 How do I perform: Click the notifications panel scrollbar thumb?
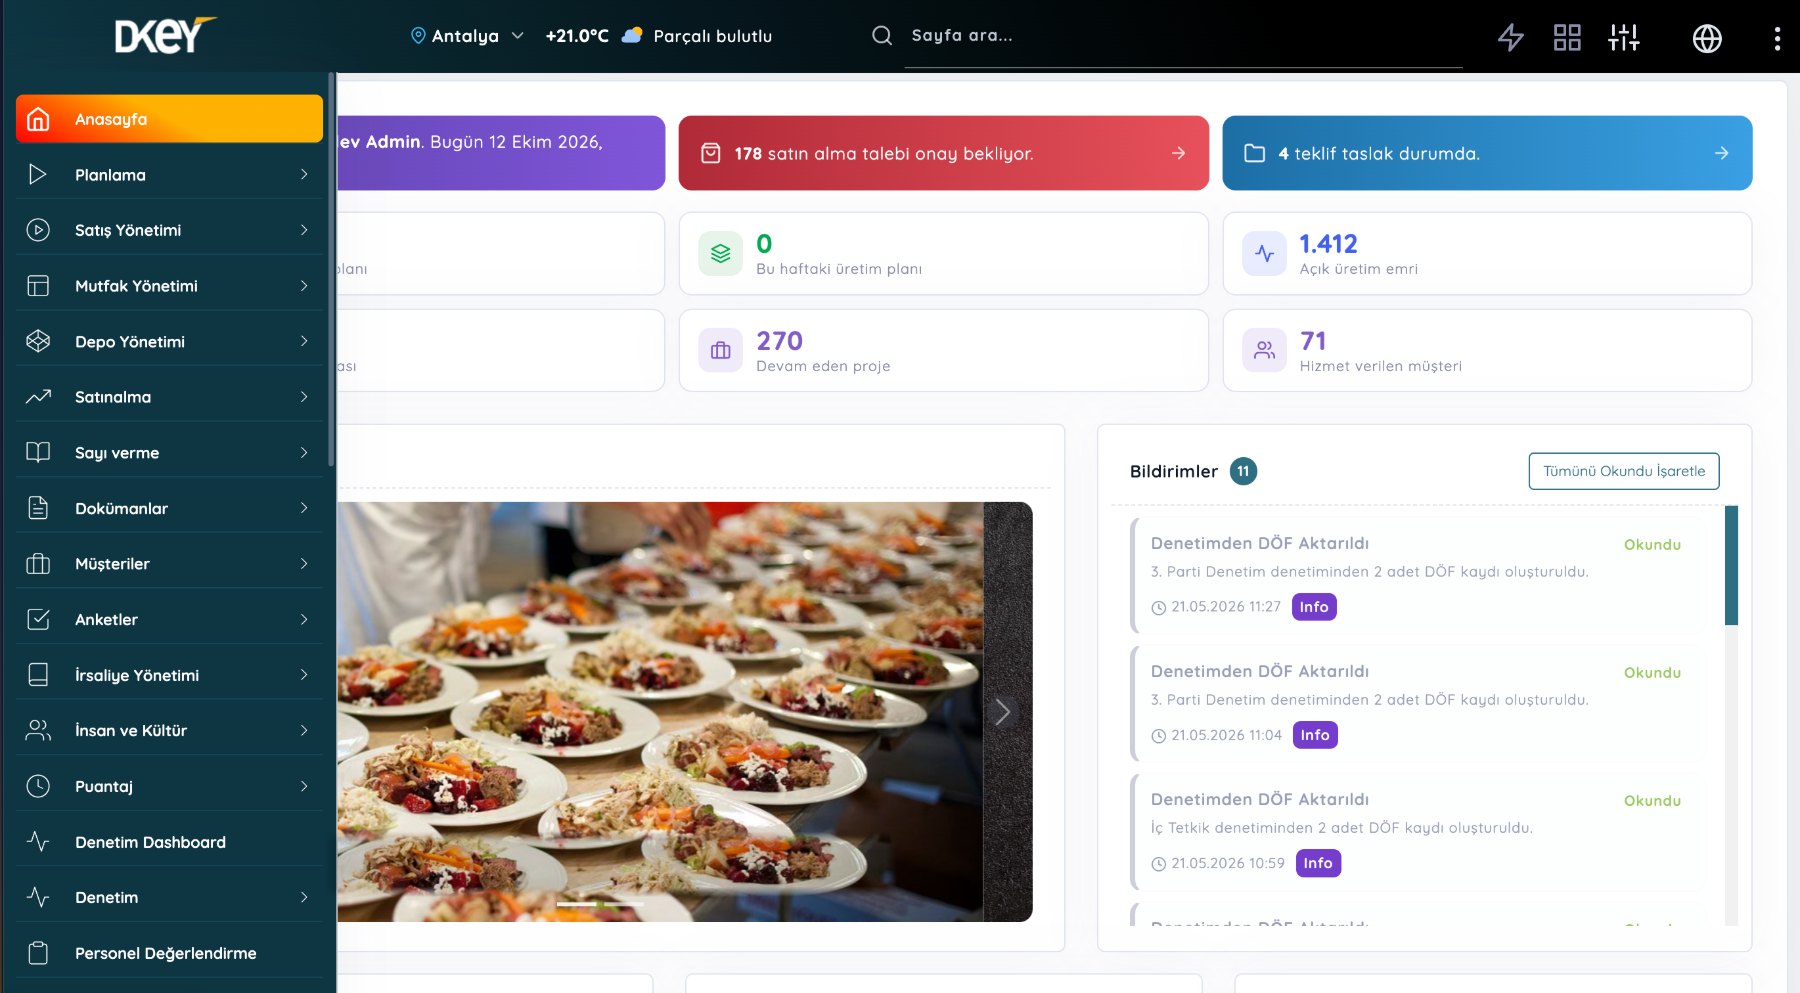[x=1731, y=565]
